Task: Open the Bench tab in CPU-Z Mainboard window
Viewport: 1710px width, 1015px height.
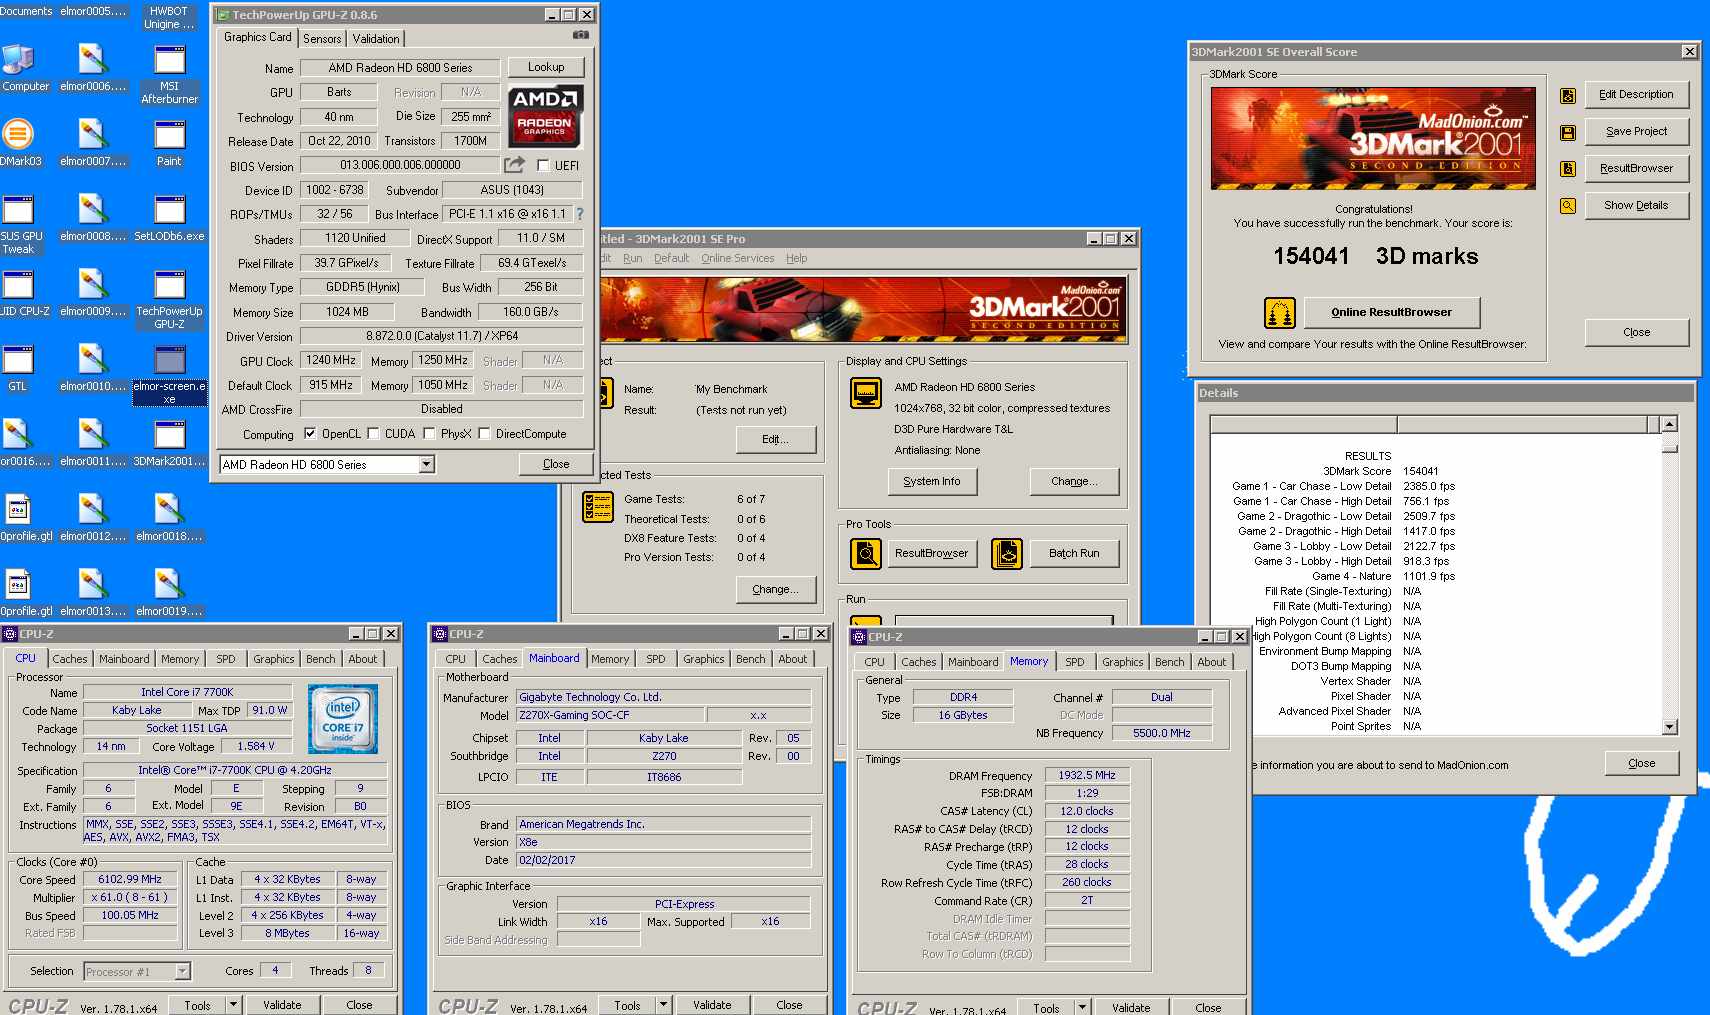Action: point(751,659)
